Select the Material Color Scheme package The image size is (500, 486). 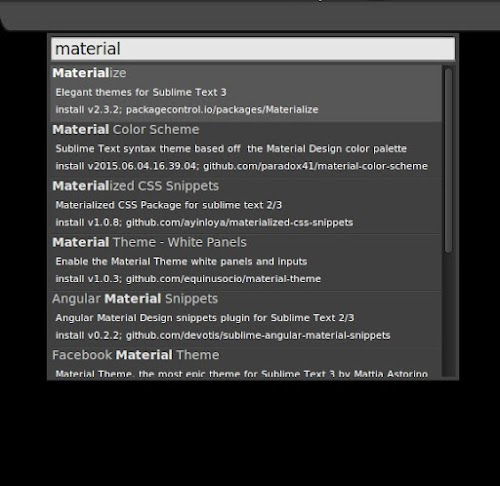click(x=126, y=129)
